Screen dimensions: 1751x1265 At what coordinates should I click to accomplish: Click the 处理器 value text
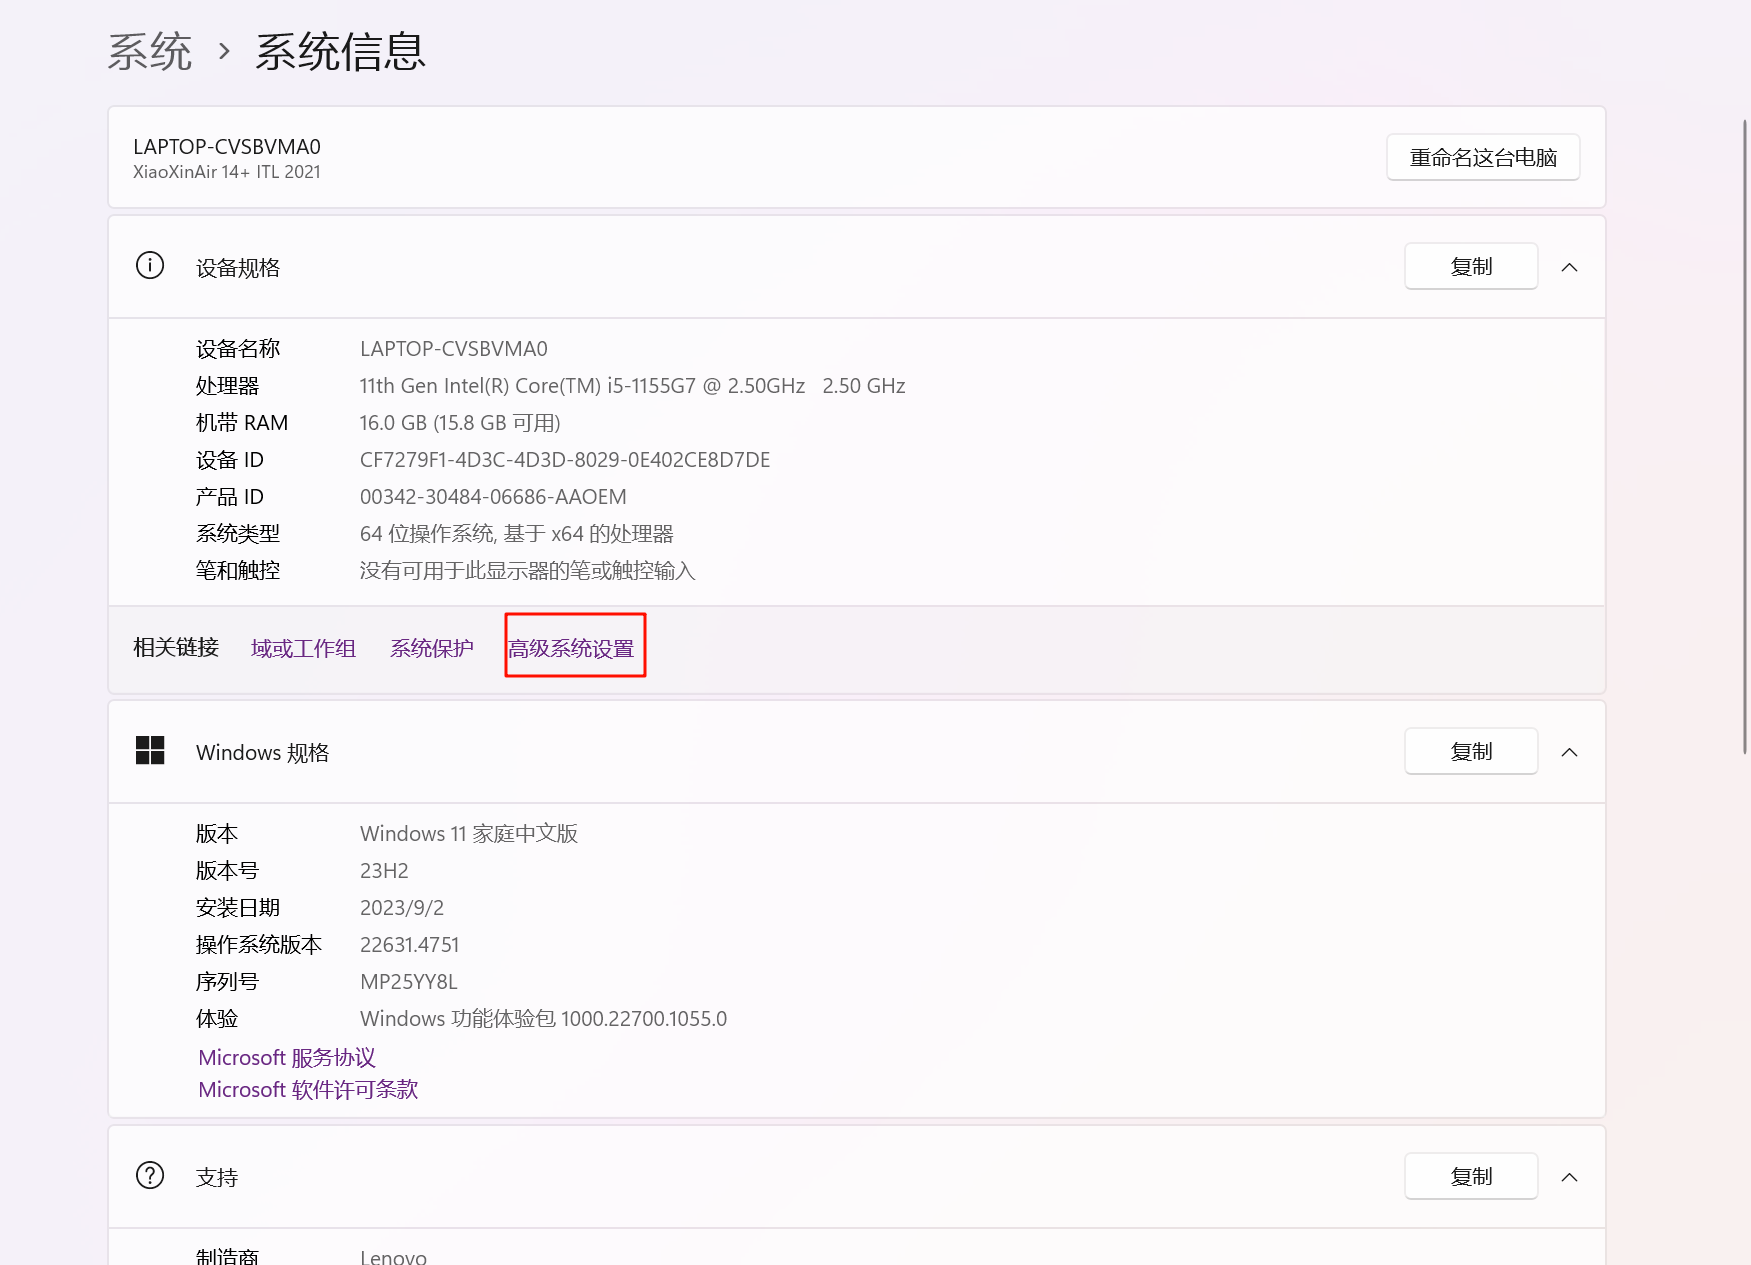632,386
